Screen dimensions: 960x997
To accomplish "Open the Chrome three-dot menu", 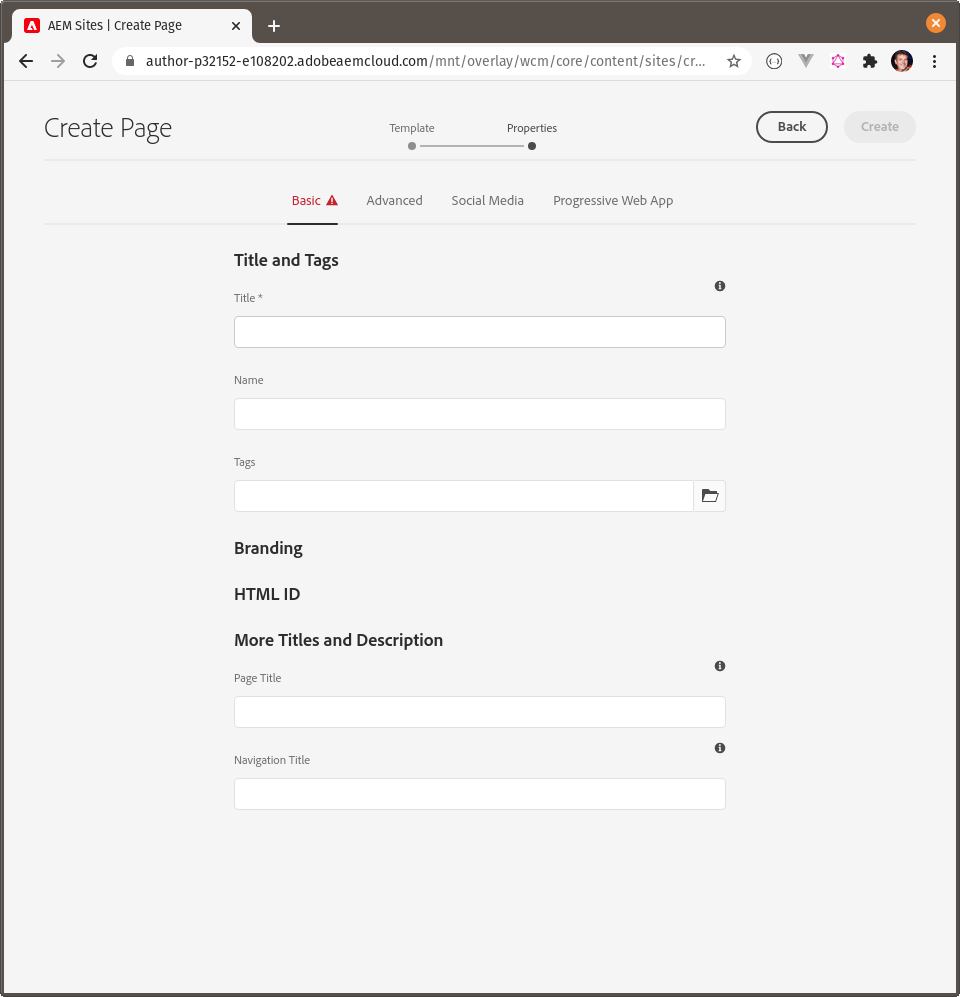I will pos(934,61).
